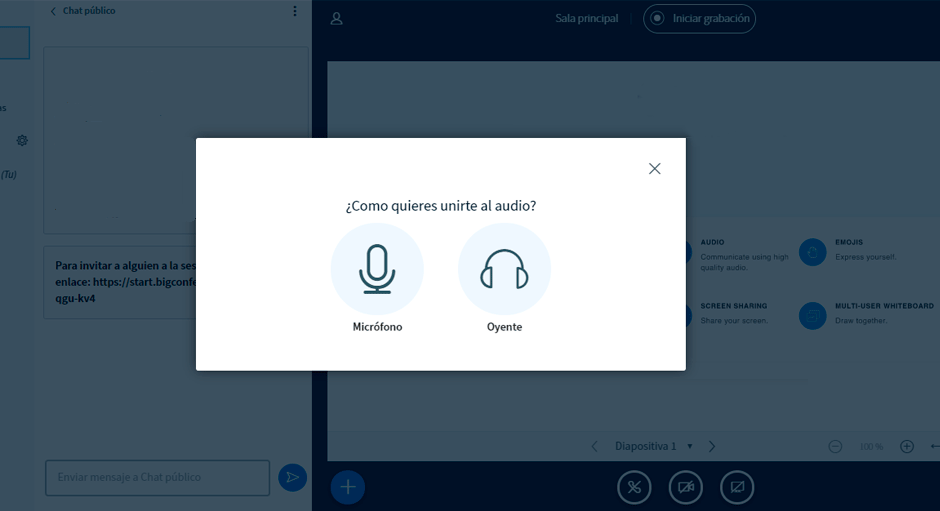Close the audio join dialog
This screenshot has width=940, height=511.
pyautogui.click(x=654, y=169)
